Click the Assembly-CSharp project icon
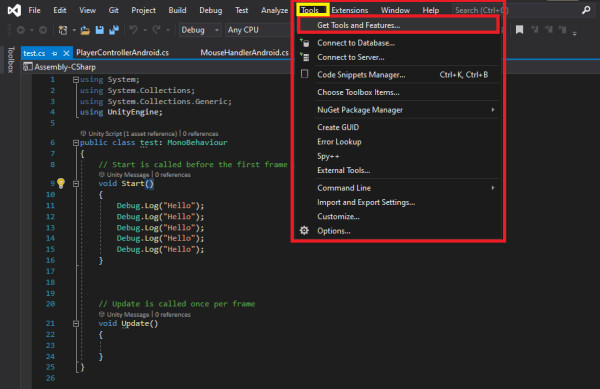The height and width of the screenshot is (389, 600). [28, 67]
